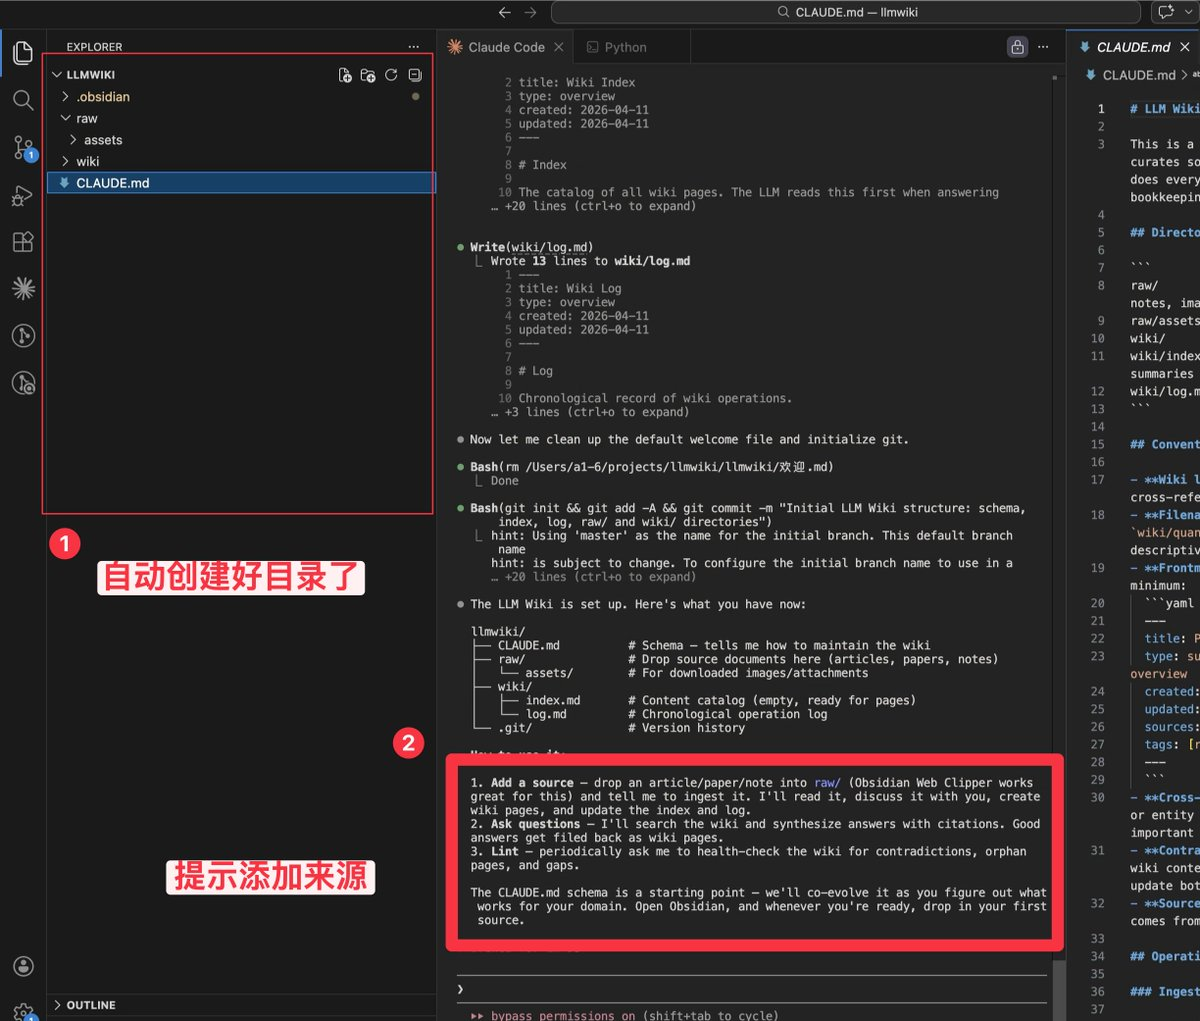Screen dimensions: 1200x1021
Task: Close the CLAUDE.md editor tab
Action: 1185,47
